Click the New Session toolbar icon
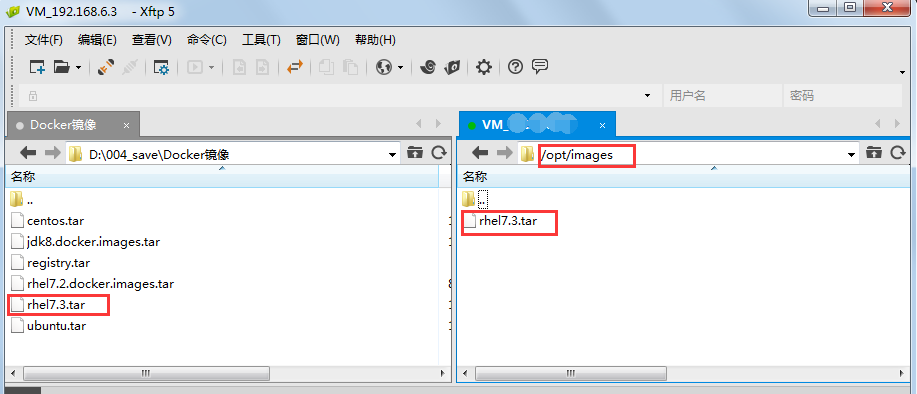The height and width of the screenshot is (394, 917). point(37,67)
